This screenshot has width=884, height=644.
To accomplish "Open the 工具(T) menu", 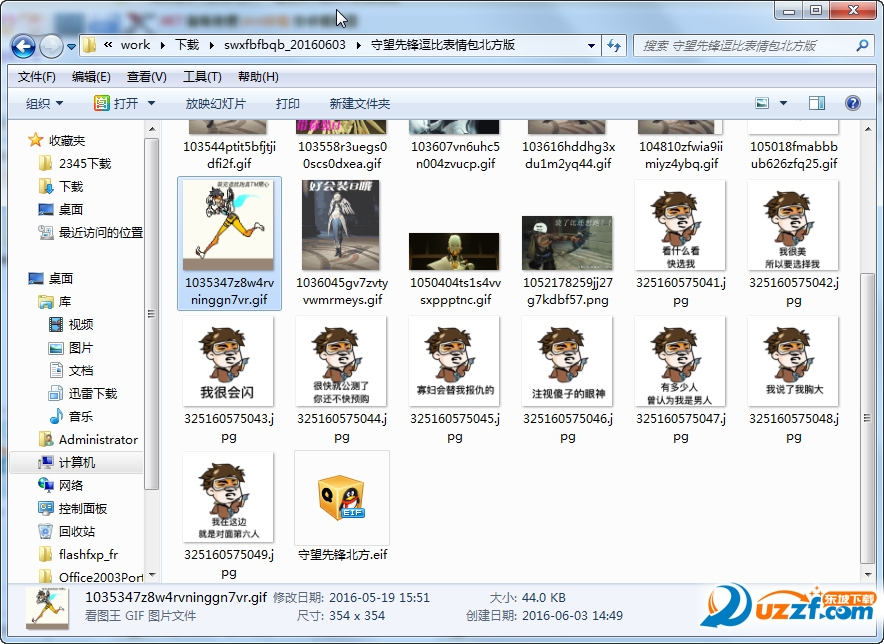I will tap(202, 77).
